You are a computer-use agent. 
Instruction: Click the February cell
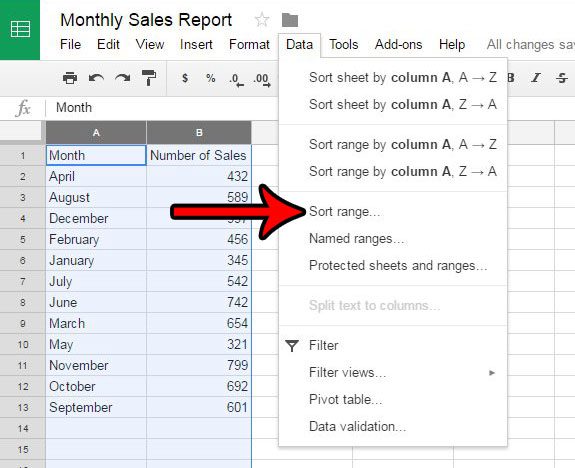(x=96, y=240)
